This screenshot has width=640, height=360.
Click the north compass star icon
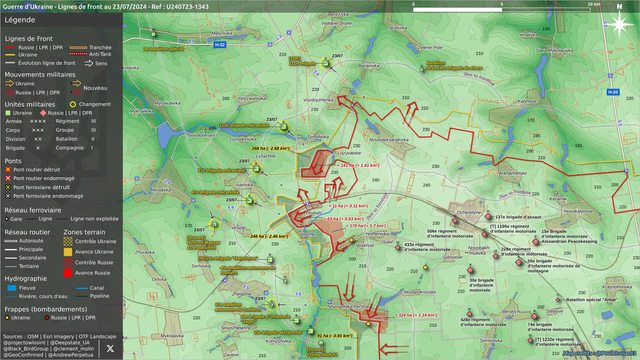[619, 24]
